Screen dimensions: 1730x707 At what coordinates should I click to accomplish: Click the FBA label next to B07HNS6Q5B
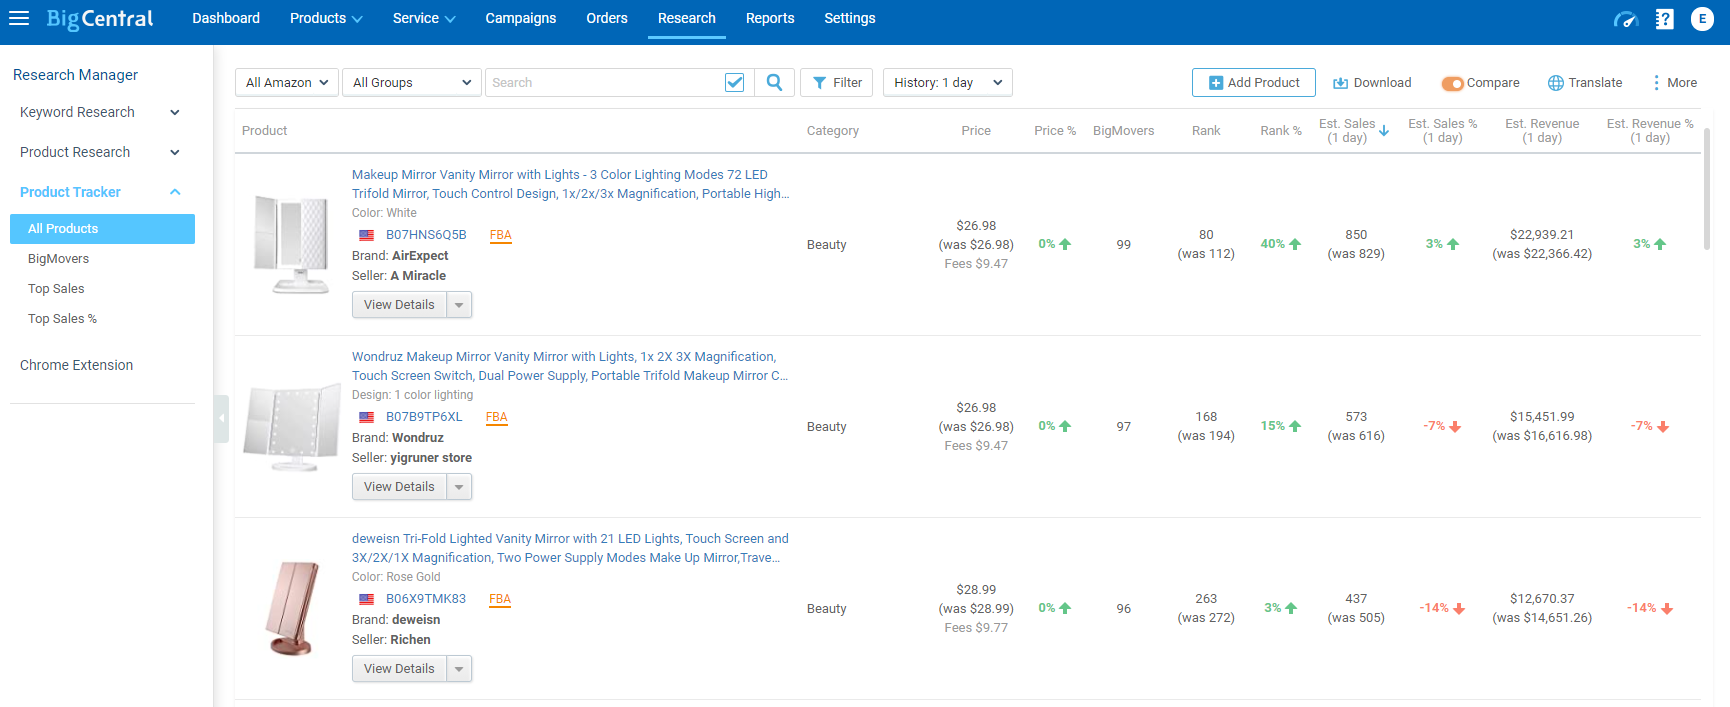click(x=501, y=236)
